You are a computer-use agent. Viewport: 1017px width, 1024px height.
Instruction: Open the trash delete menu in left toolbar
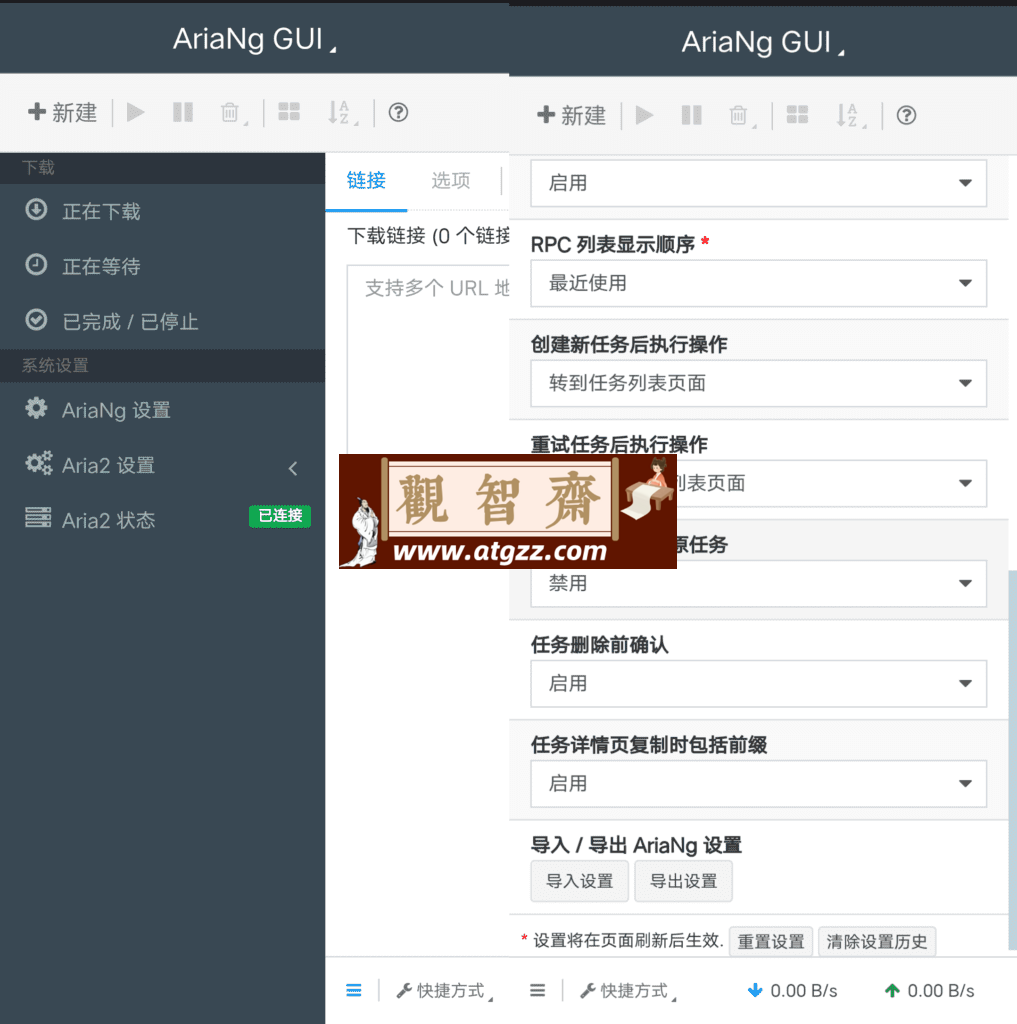(x=233, y=113)
